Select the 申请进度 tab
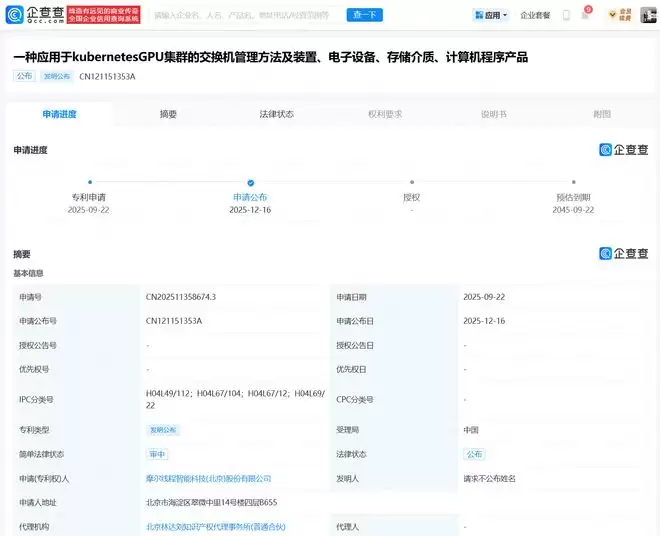This screenshot has width=660, height=536. click(x=59, y=114)
